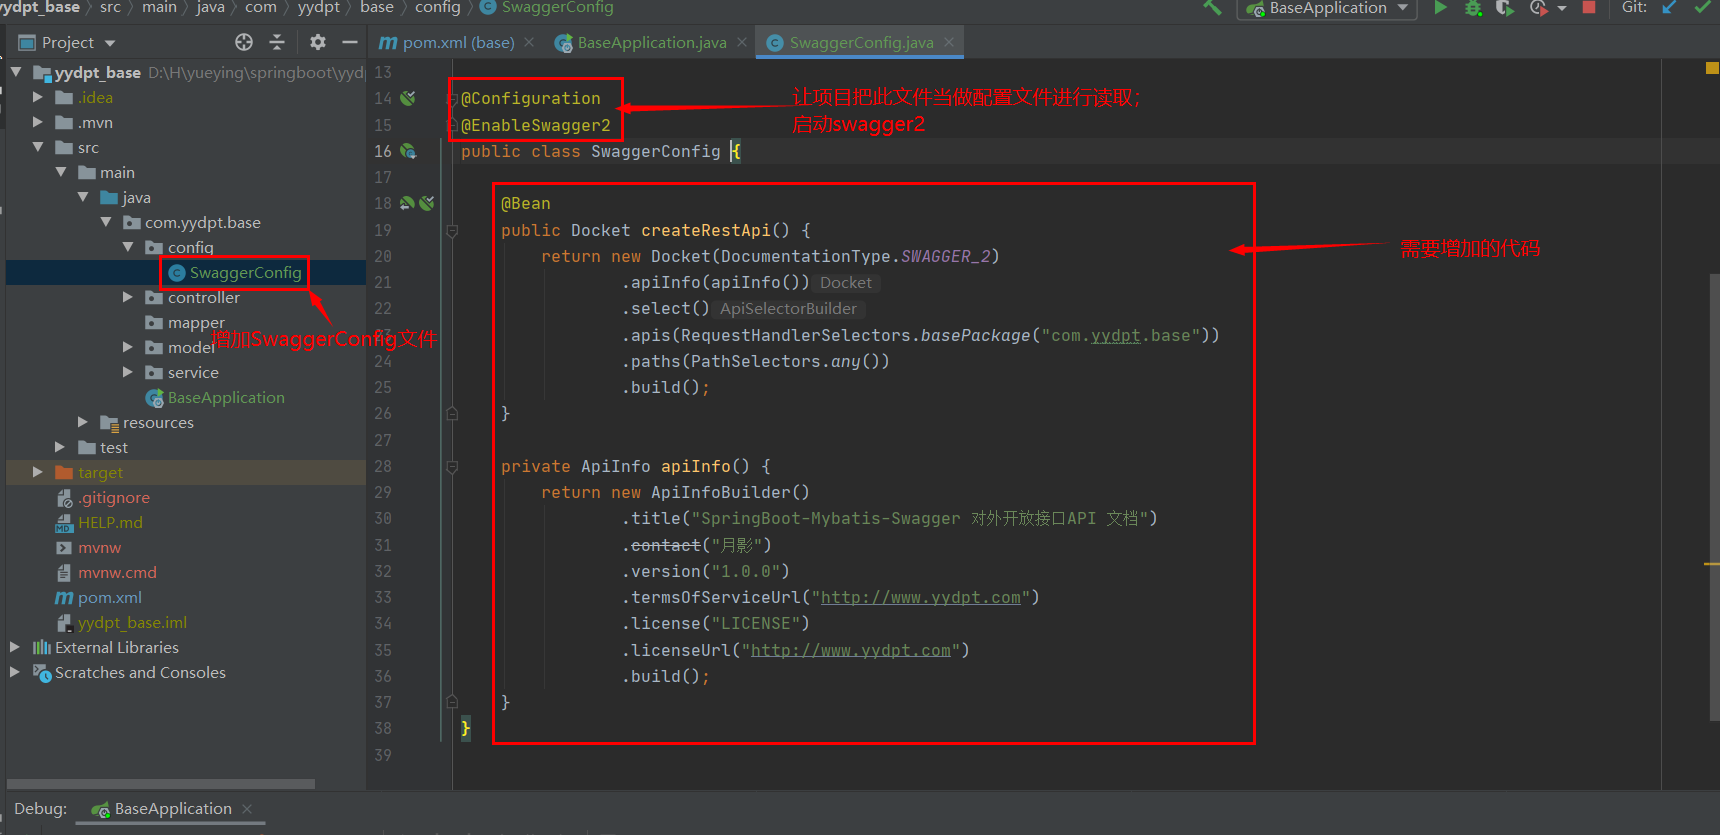Fold the createRestApi method at line 19

452,230
